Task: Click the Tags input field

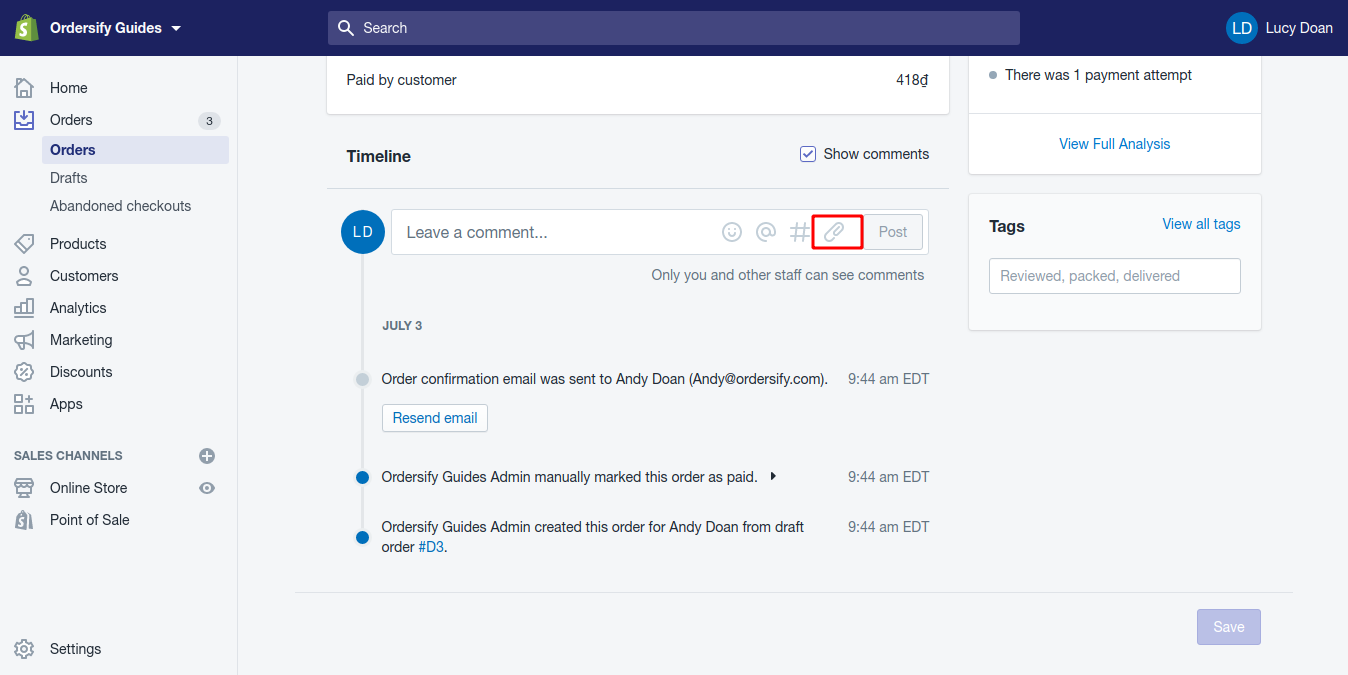Action: click(x=1114, y=276)
